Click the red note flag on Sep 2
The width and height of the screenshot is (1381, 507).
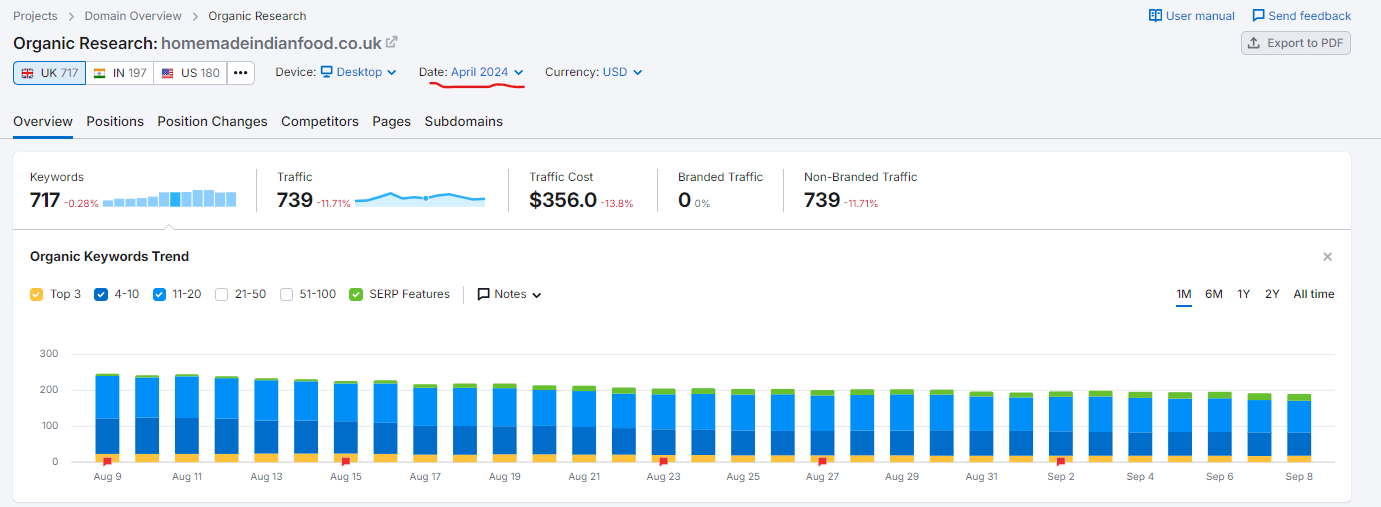[x=1060, y=462]
